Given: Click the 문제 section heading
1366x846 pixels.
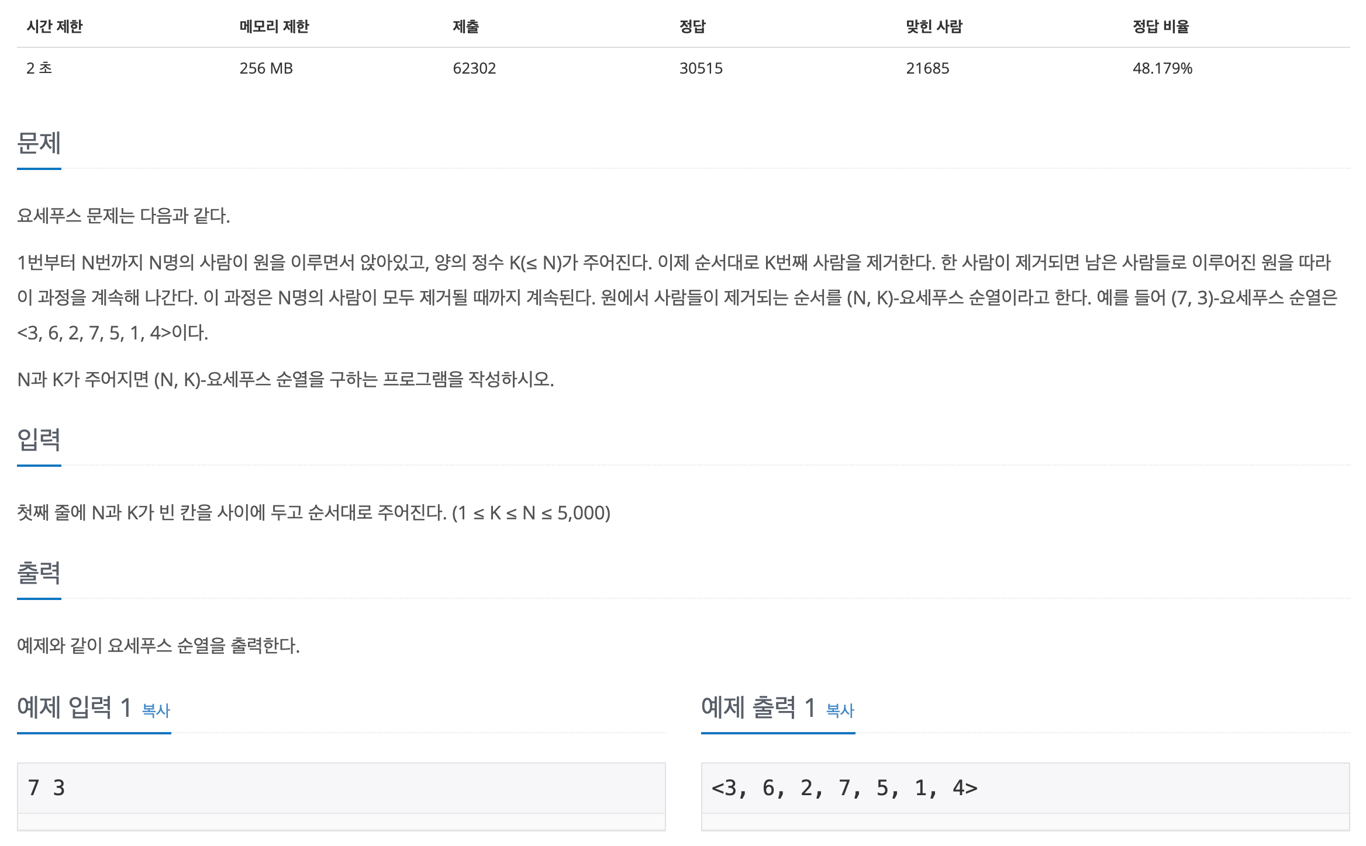Looking at the screenshot, I should pos(39,143).
